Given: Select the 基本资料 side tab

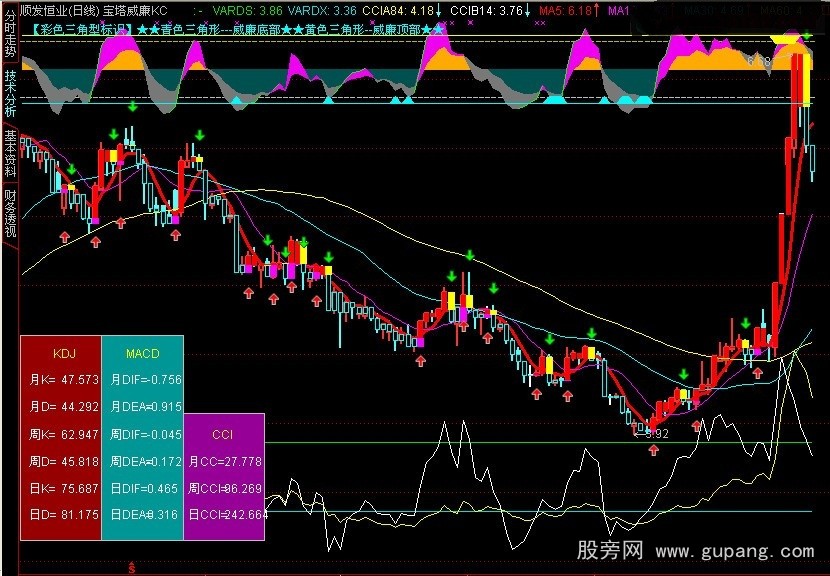Looking at the screenshot, I should click(10, 153).
